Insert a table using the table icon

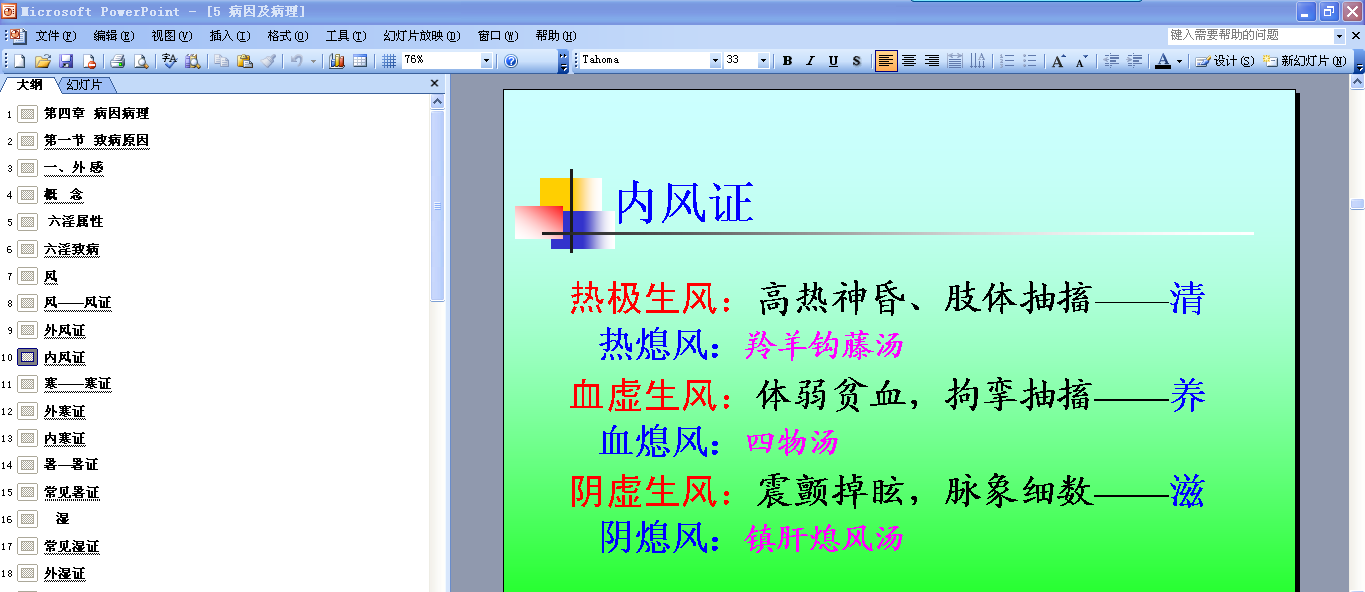(x=360, y=61)
